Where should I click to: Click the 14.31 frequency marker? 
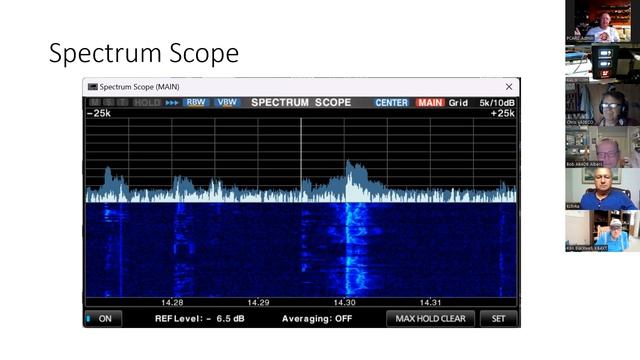431,302
